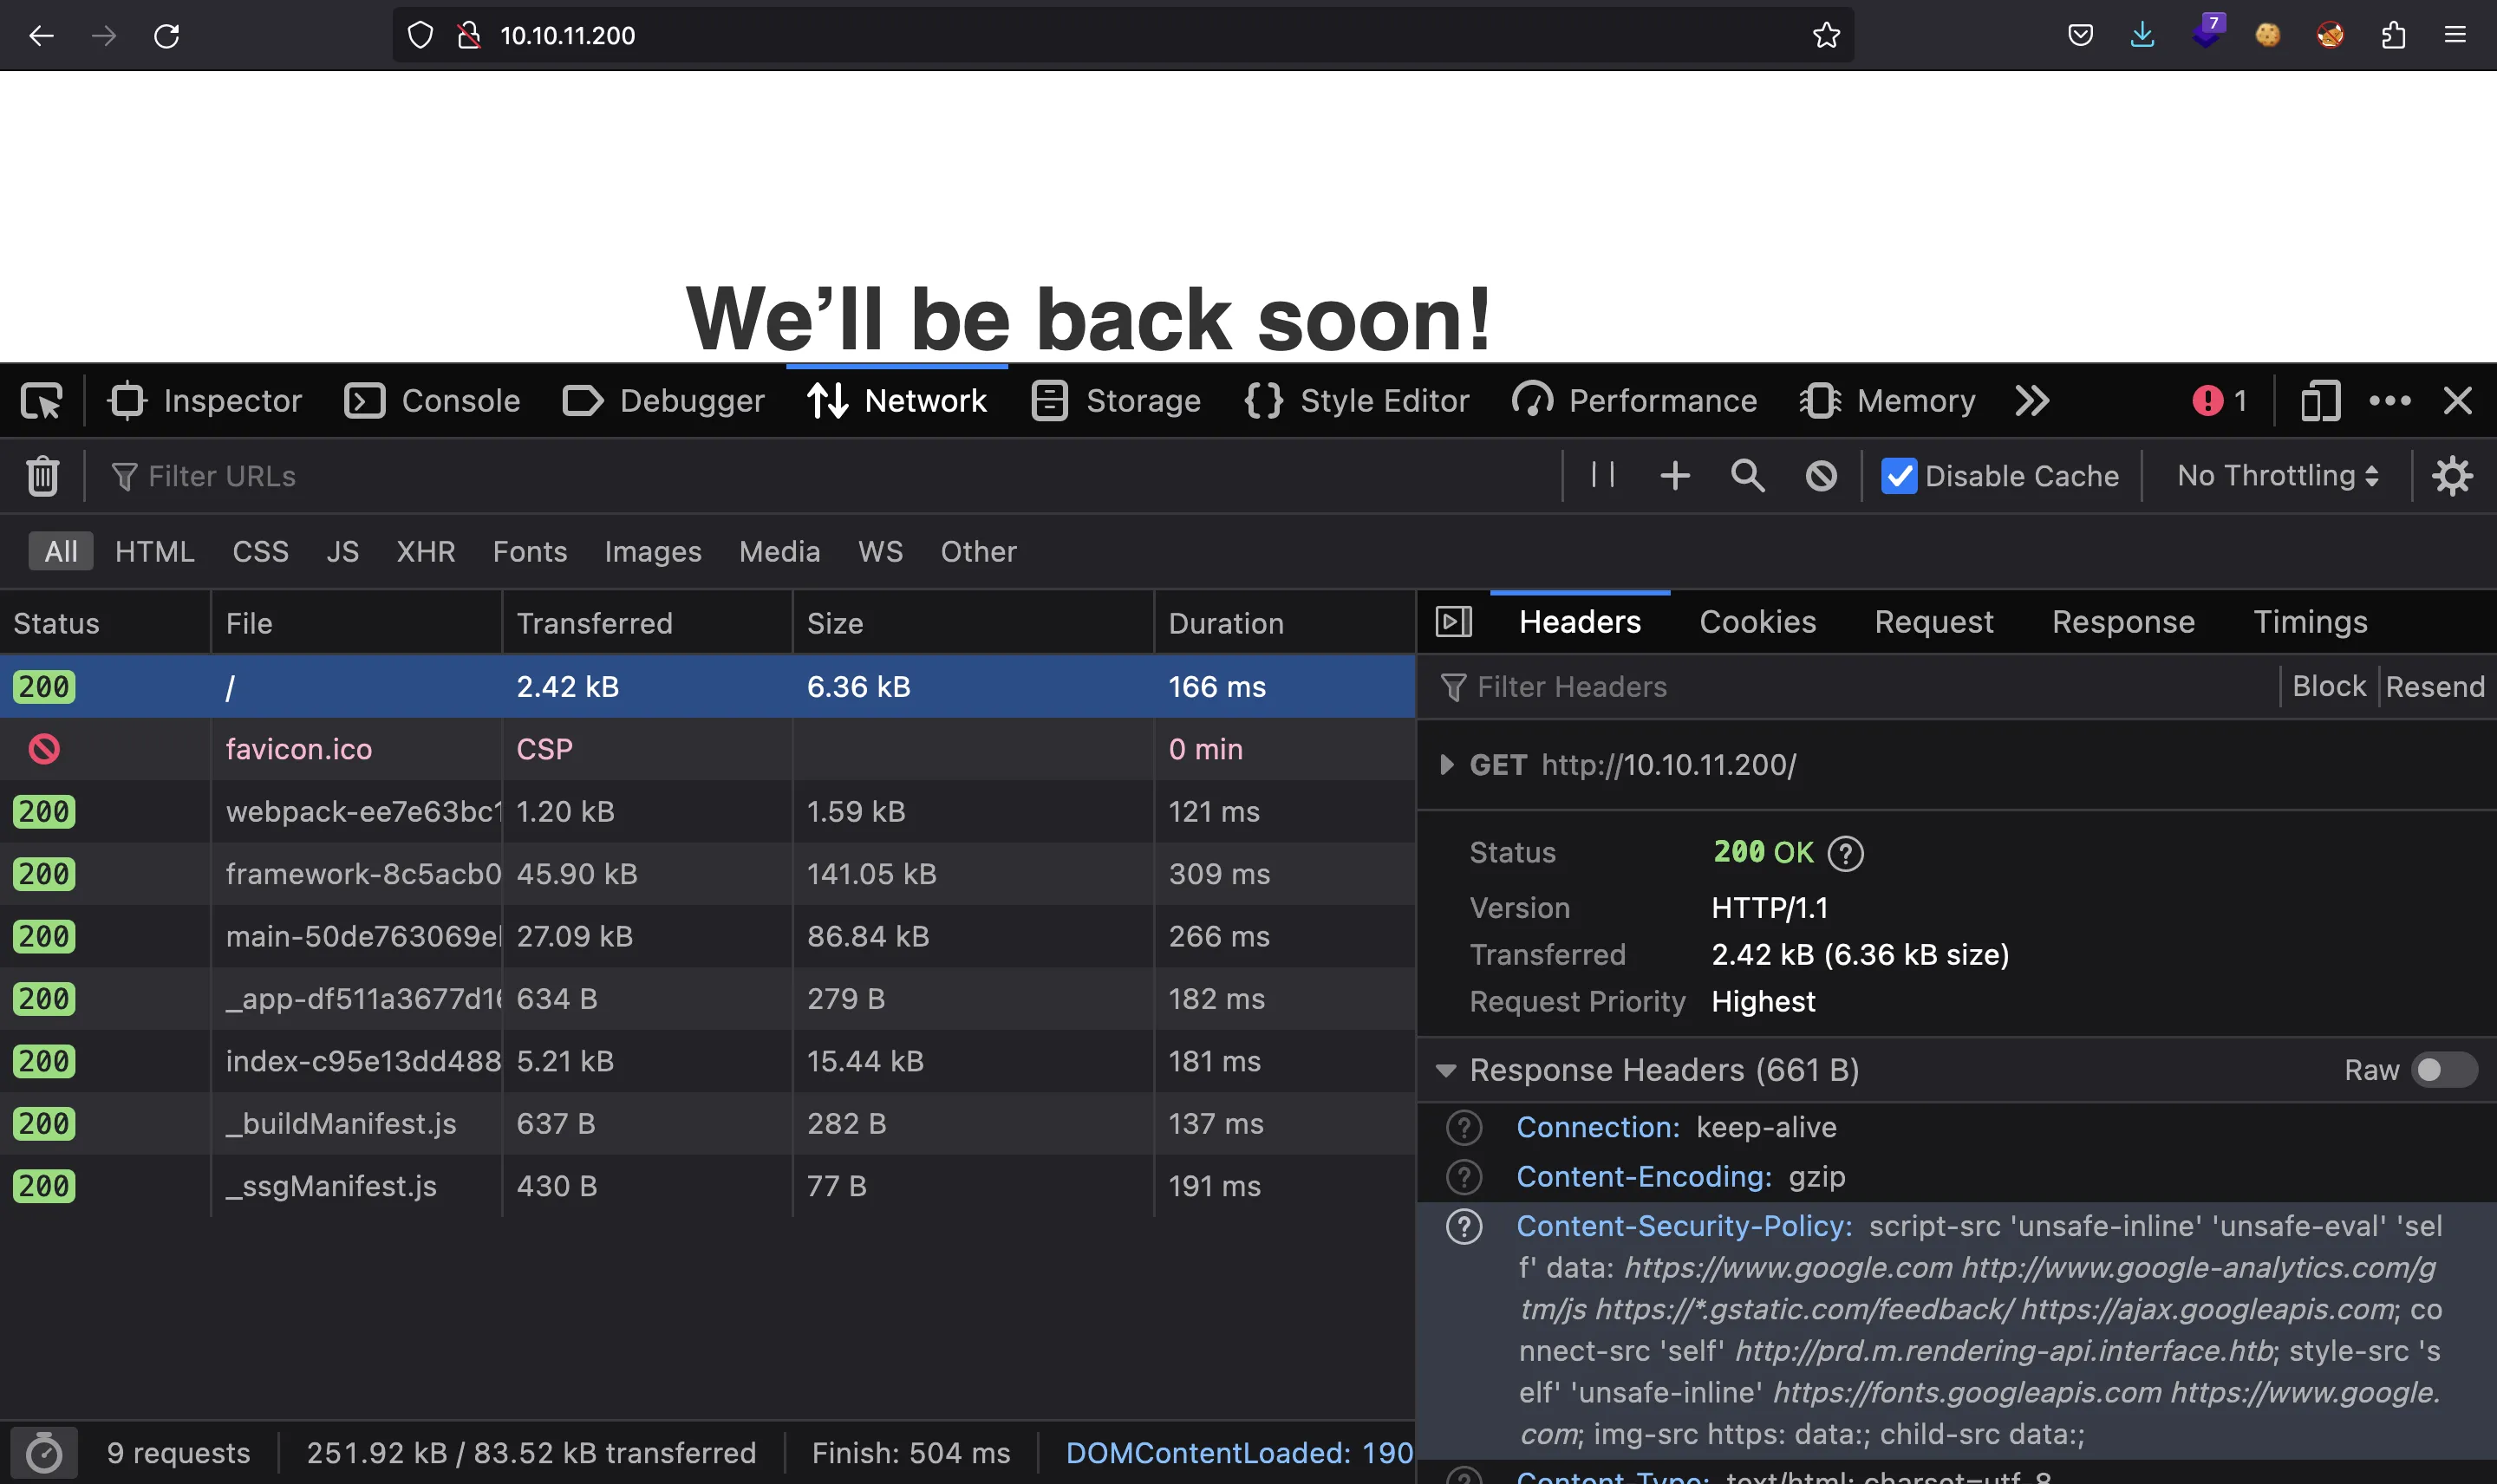Filter requests by WS type
The width and height of the screenshot is (2497, 1484).
pos(880,551)
